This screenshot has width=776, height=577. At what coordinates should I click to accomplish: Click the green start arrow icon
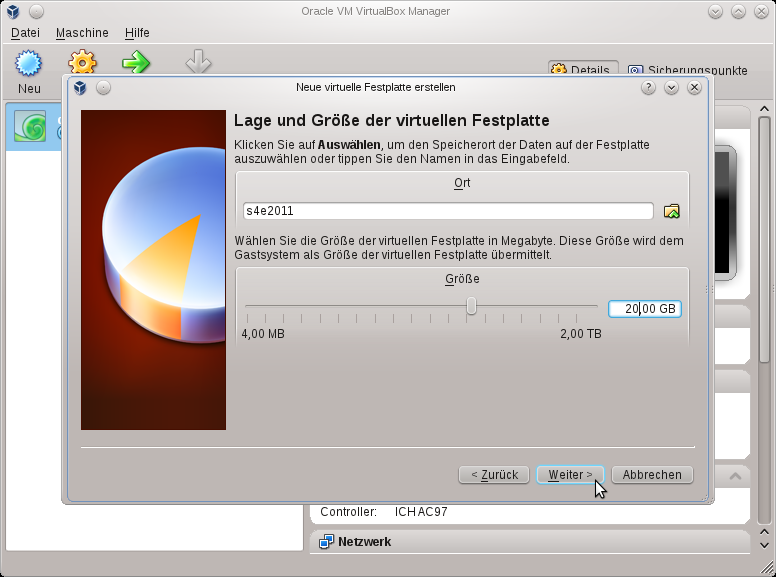pos(136,63)
